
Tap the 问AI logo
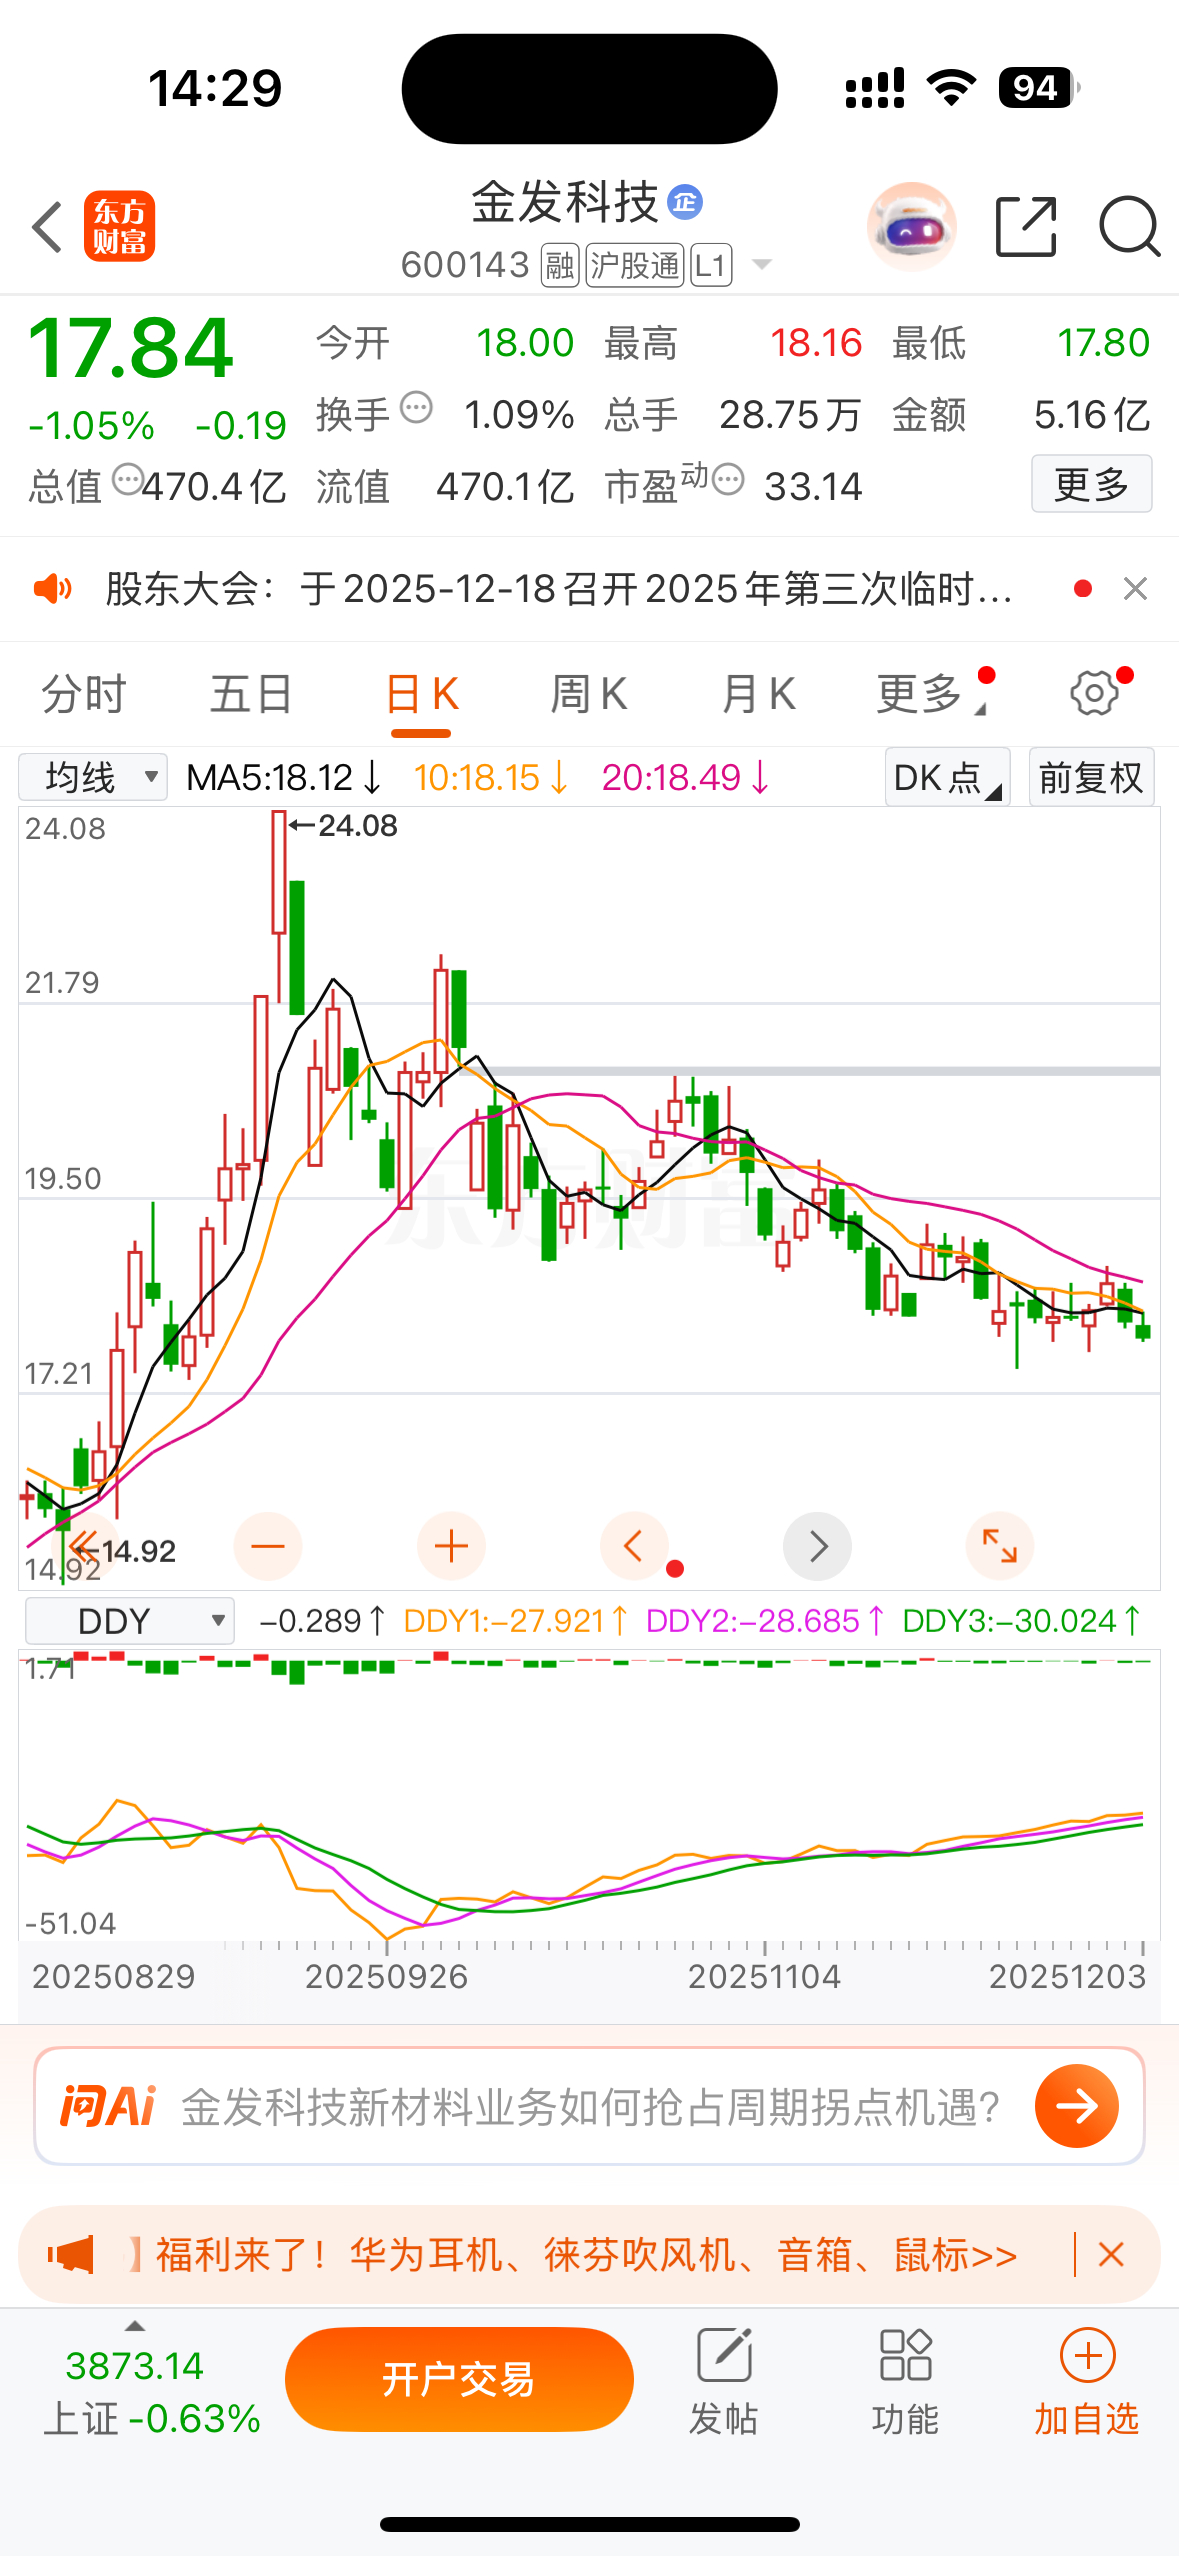point(108,2106)
